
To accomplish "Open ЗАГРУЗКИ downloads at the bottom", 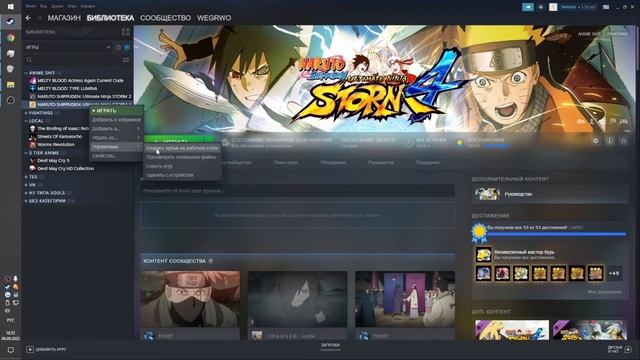I will [x=330, y=347].
